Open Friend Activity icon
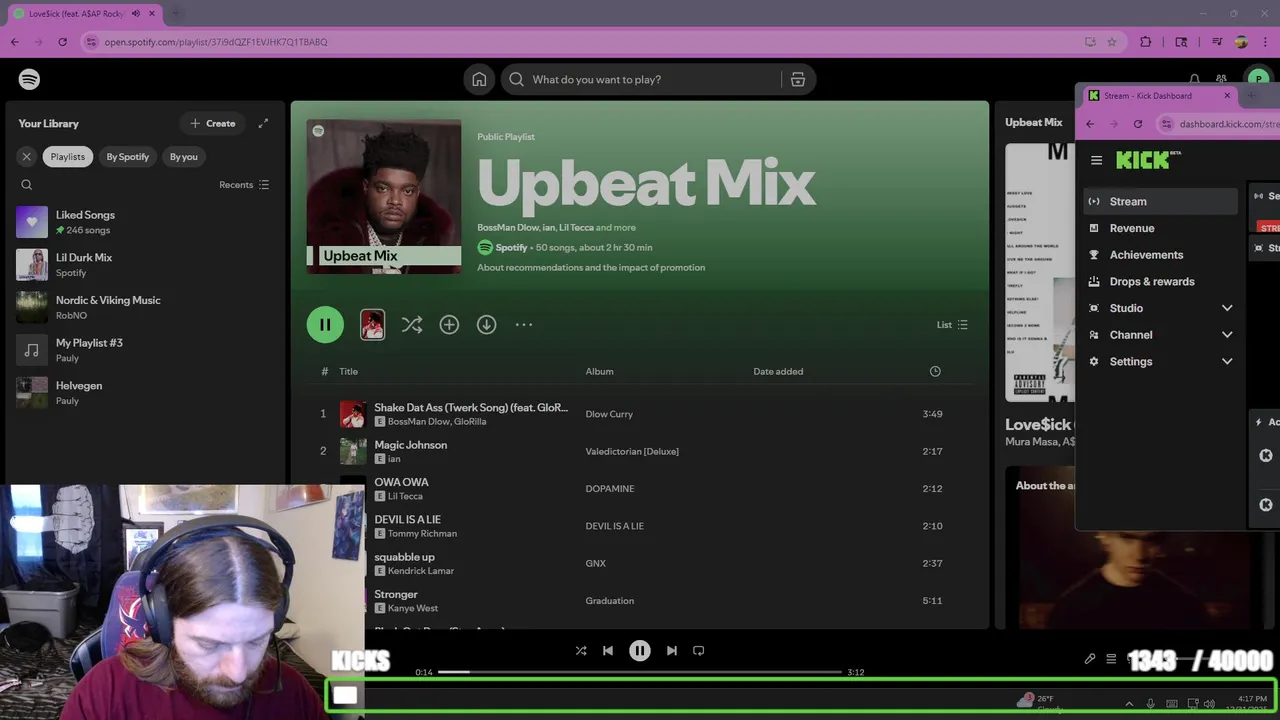Viewport: 1280px width, 720px height. [1221, 79]
